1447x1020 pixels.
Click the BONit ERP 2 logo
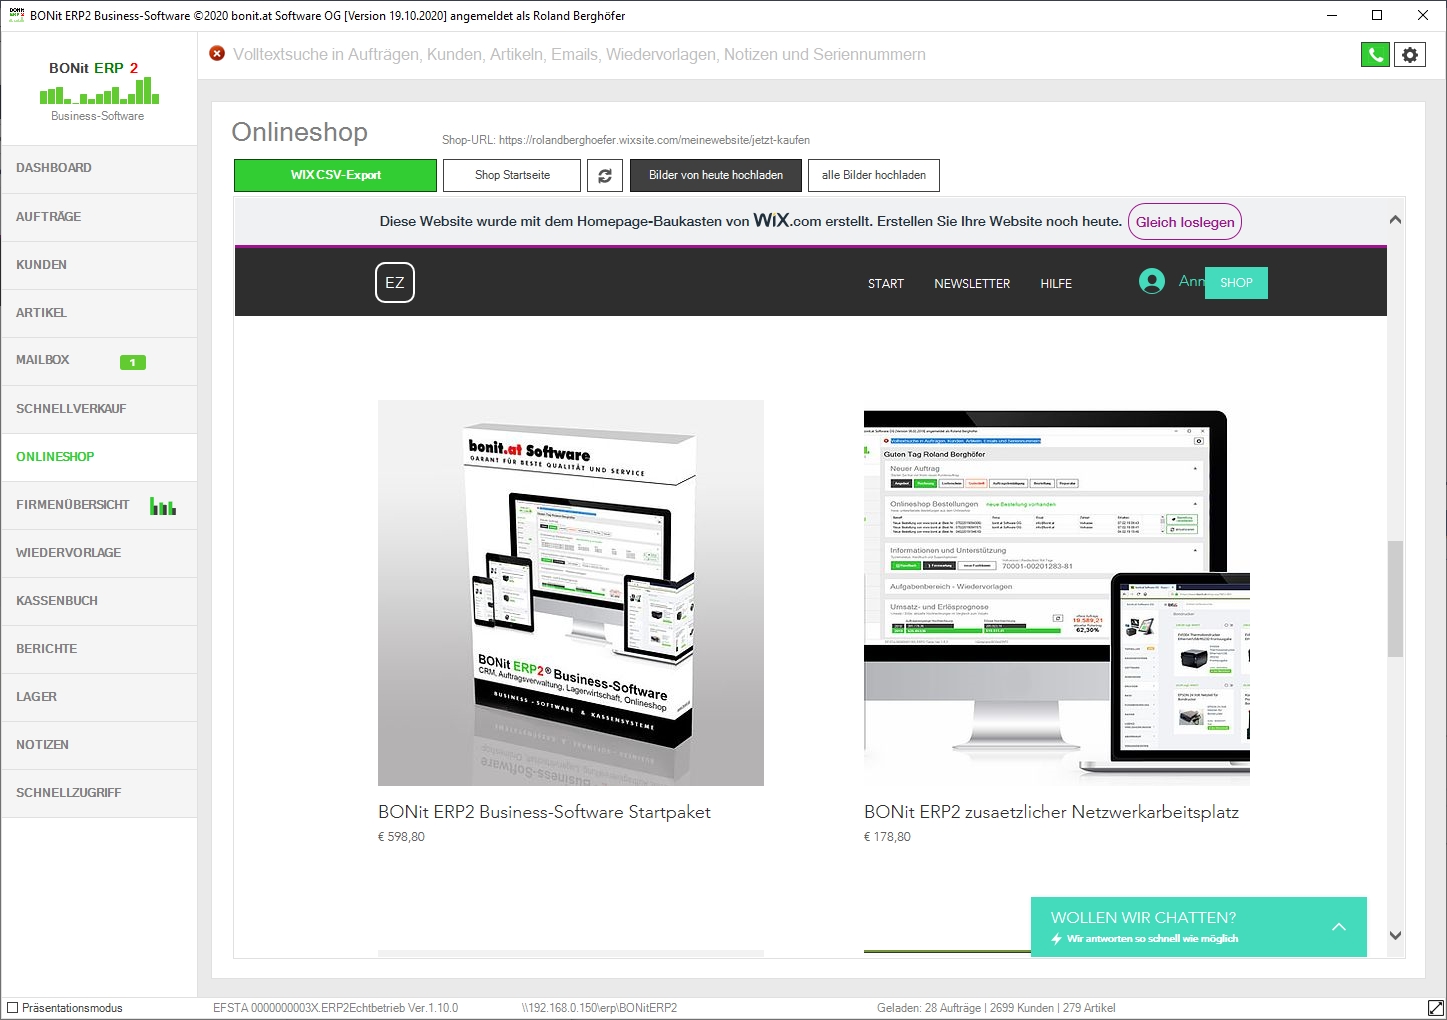pyautogui.click(x=98, y=90)
